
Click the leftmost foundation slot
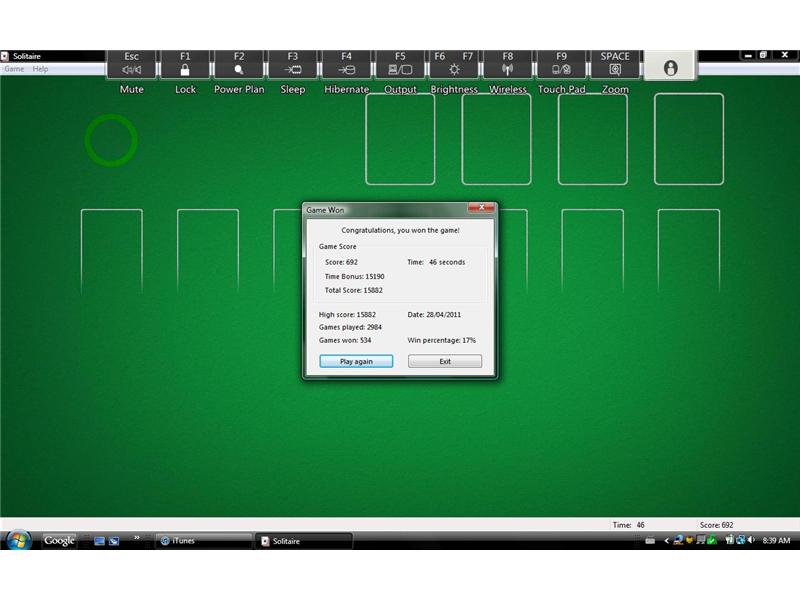click(401, 139)
